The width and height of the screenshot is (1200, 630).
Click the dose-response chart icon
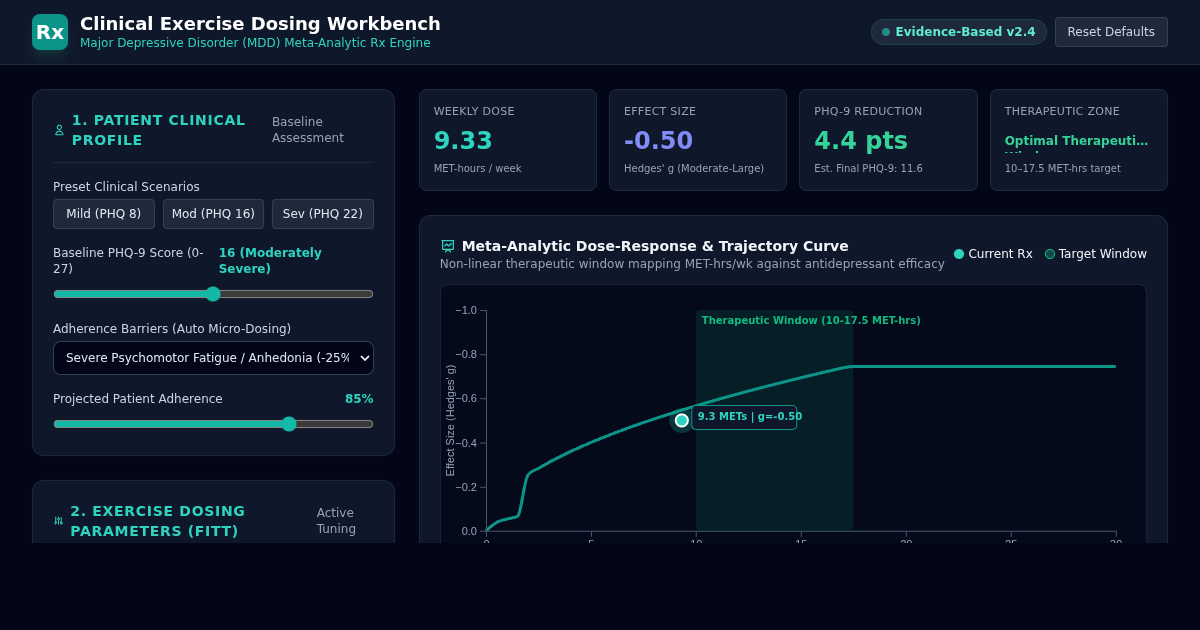click(x=448, y=246)
